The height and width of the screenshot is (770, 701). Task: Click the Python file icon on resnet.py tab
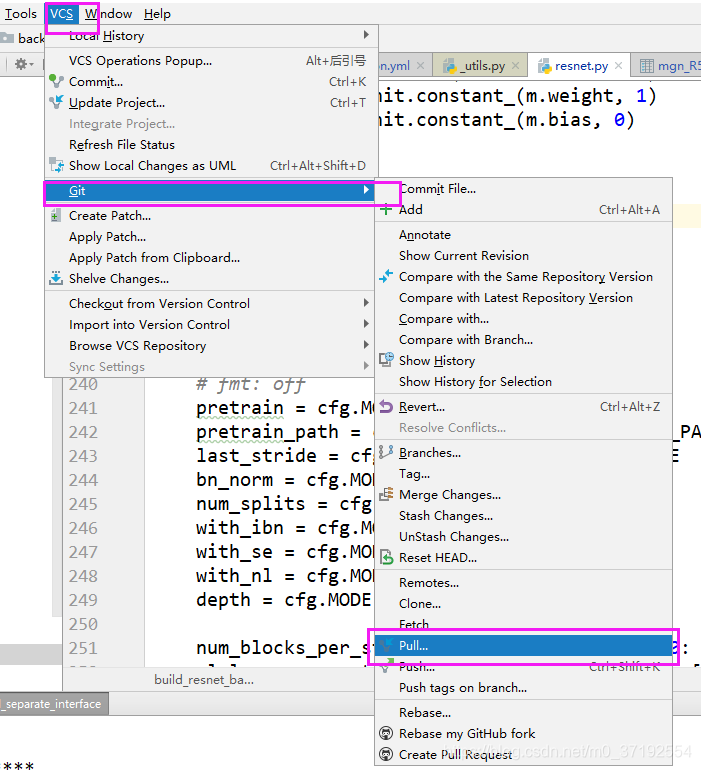(545, 66)
